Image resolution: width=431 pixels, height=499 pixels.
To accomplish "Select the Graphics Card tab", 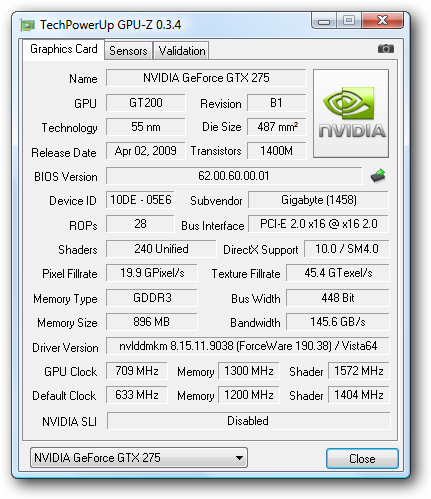I will [63, 49].
